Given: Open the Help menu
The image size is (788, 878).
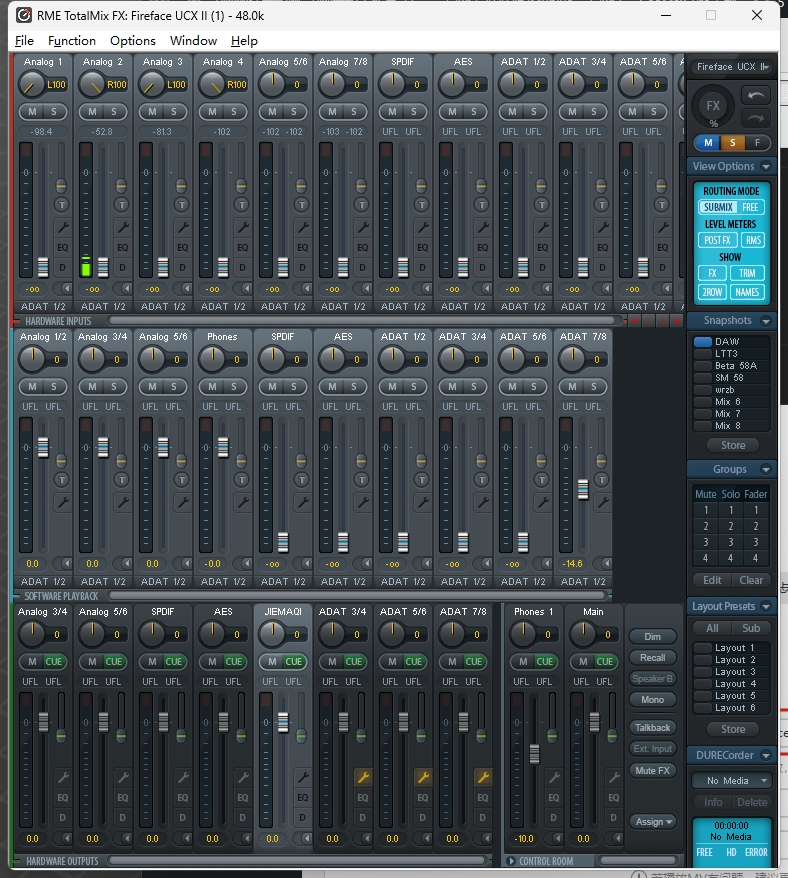Looking at the screenshot, I should 244,41.
